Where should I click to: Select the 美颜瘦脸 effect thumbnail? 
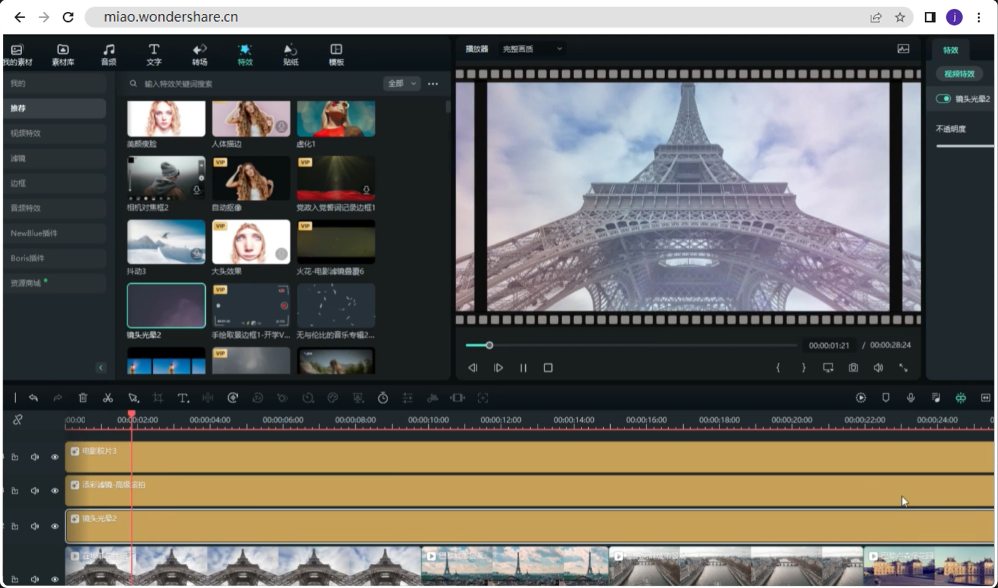(166, 118)
